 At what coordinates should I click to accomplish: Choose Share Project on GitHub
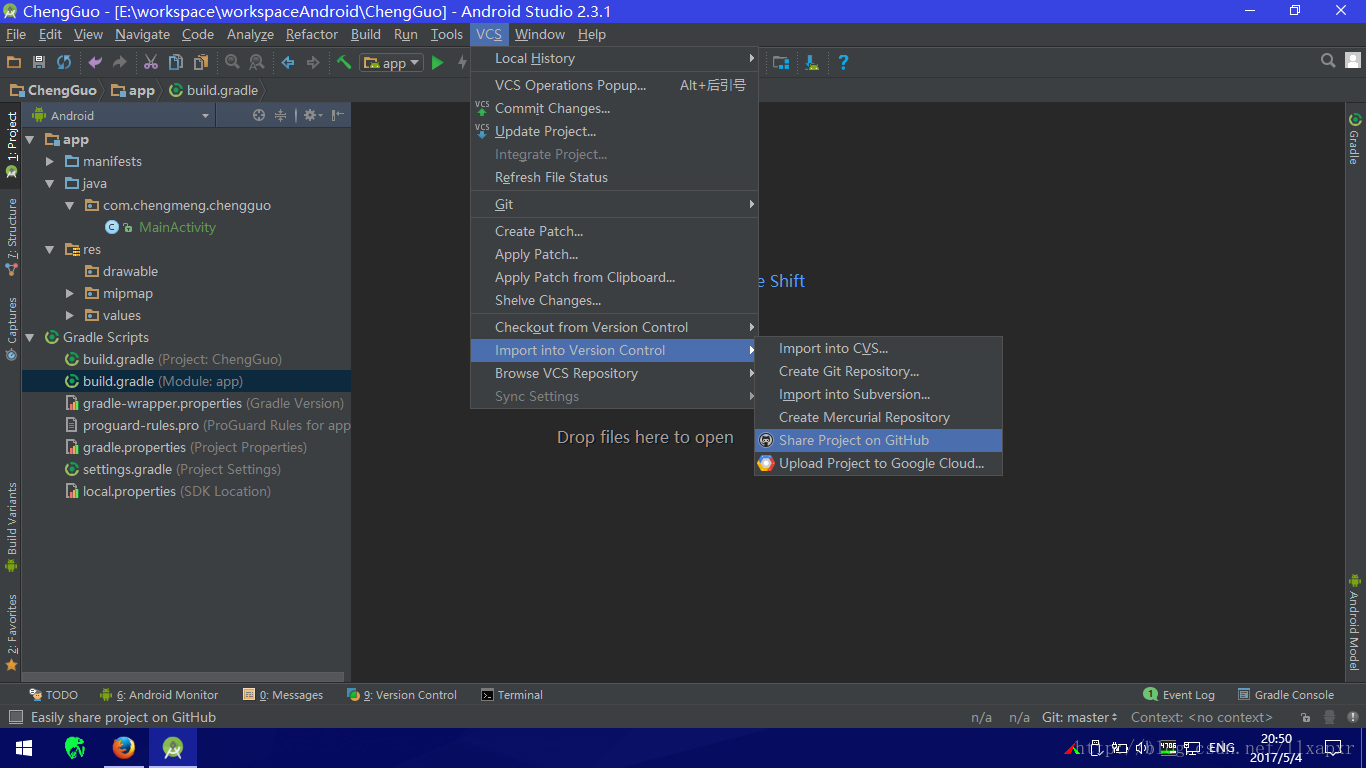pos(878,440)
